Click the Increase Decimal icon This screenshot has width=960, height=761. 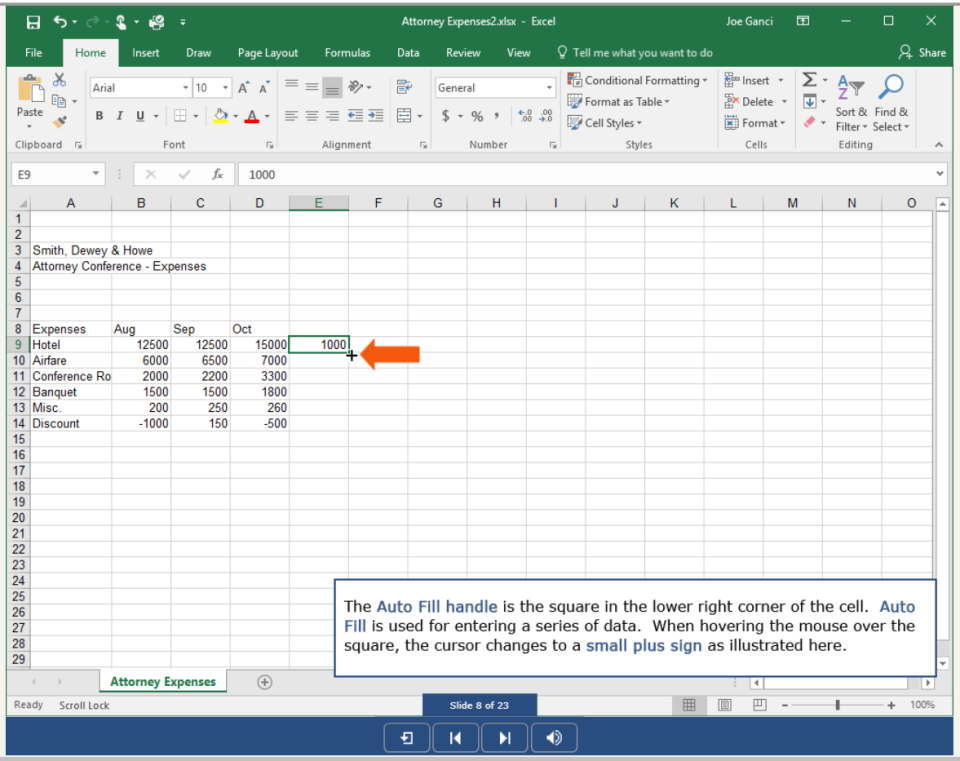(x=525, y=116)
